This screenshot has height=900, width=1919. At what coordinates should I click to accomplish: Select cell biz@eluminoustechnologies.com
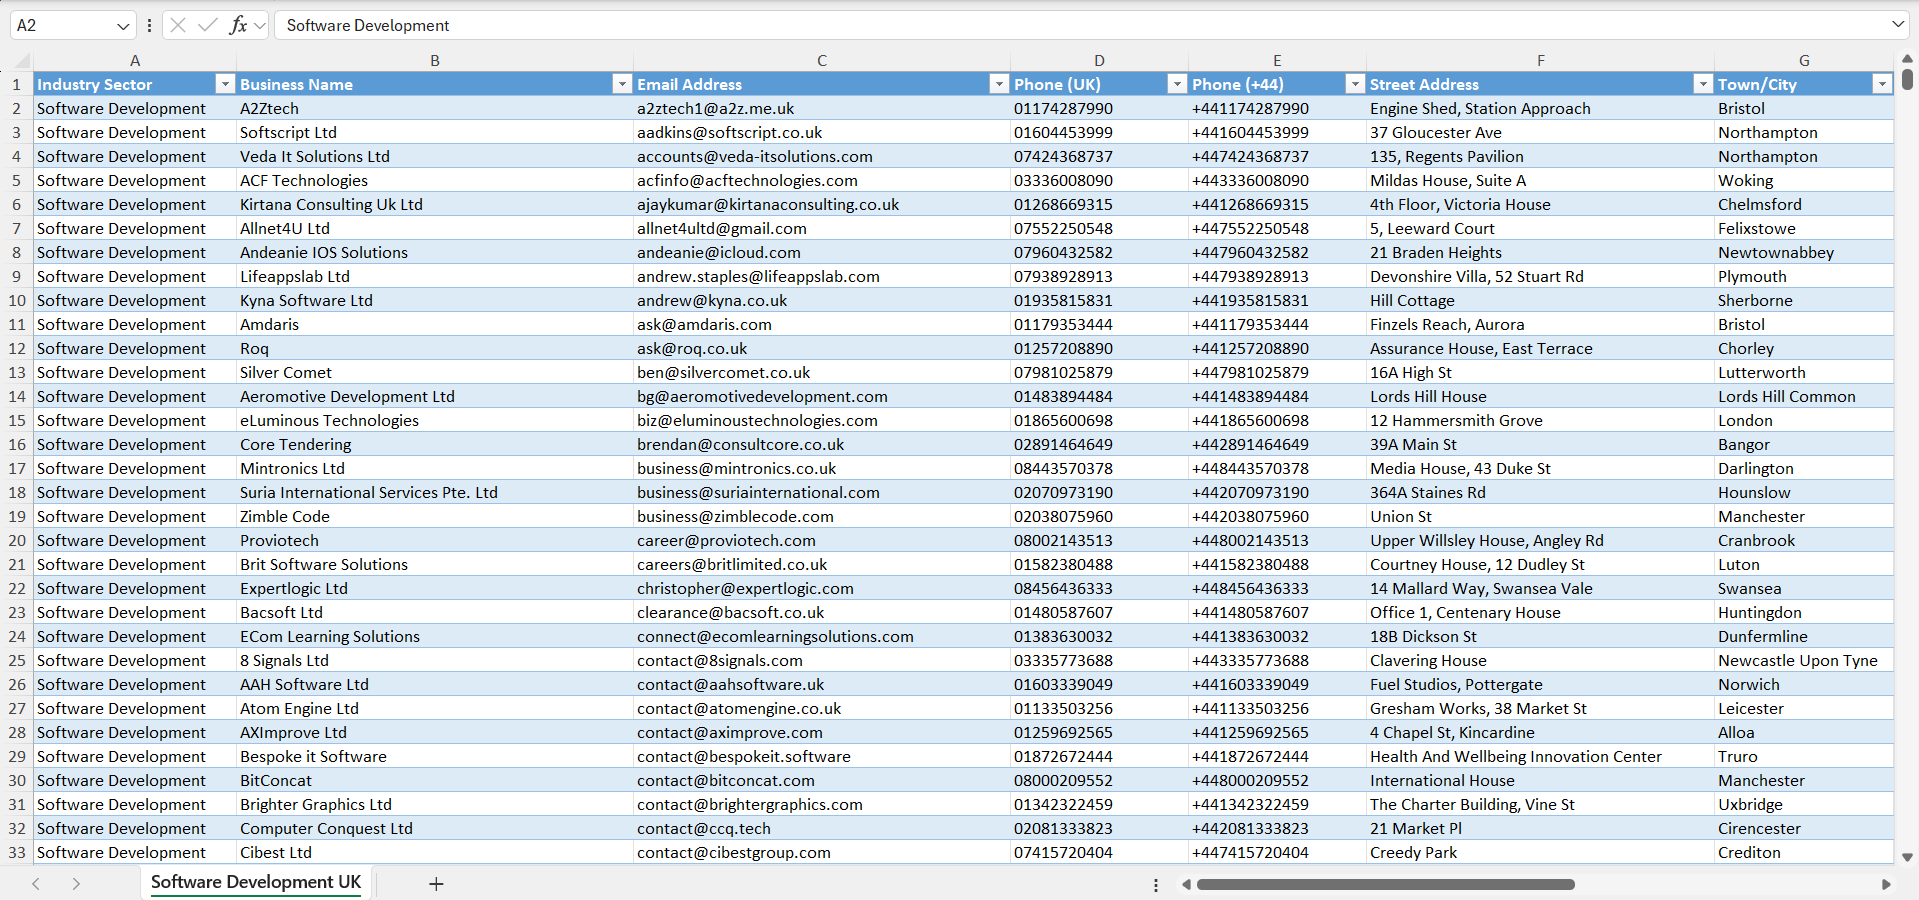tap(821, 420)
